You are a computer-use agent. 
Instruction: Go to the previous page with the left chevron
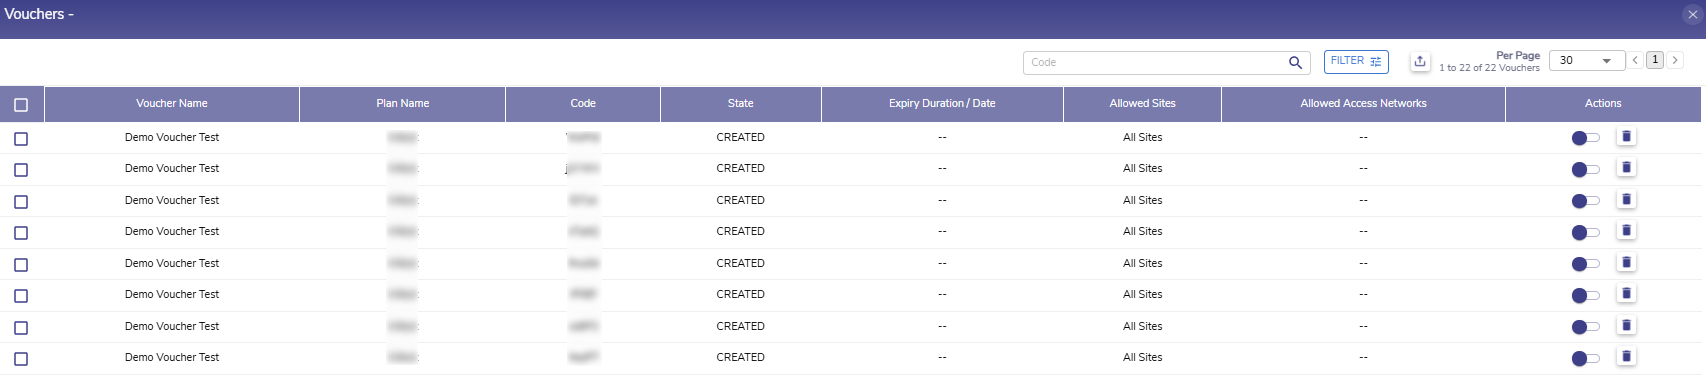1635,60
